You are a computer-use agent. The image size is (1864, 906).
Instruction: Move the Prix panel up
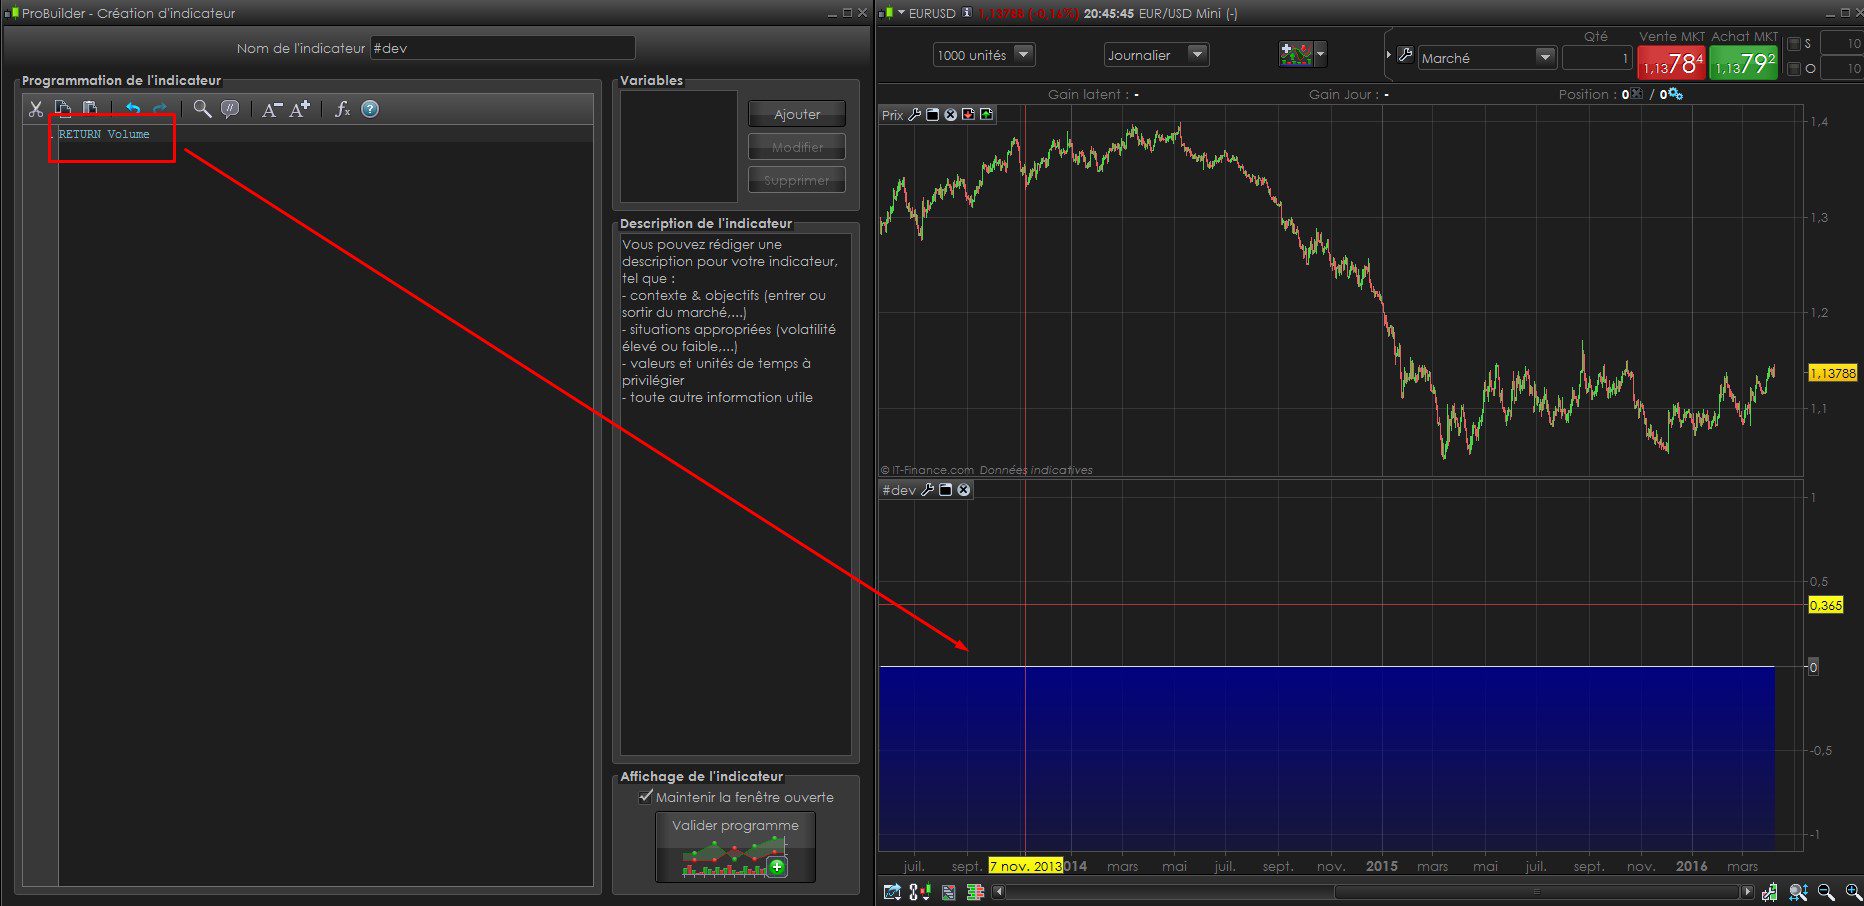(987, 115)
